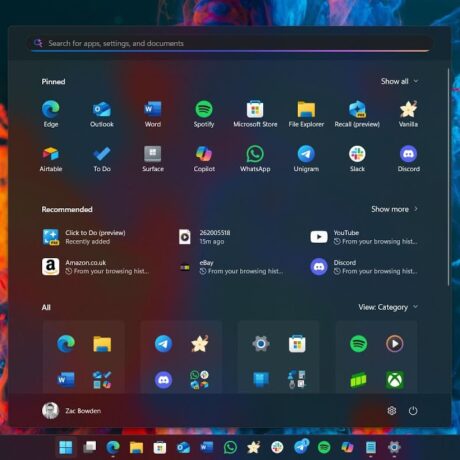This screenshot has width=460, height=460.
Task: Open the Slack icon on the taskbar
Action: 277,447
